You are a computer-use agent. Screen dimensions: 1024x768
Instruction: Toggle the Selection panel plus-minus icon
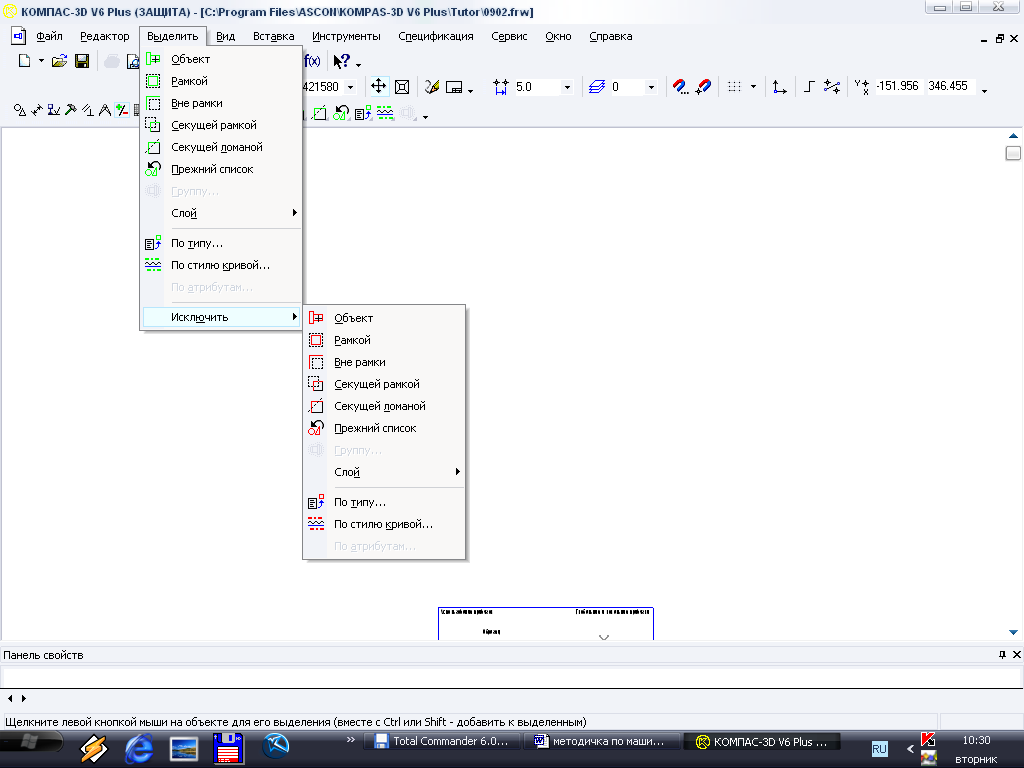[121, 110]
